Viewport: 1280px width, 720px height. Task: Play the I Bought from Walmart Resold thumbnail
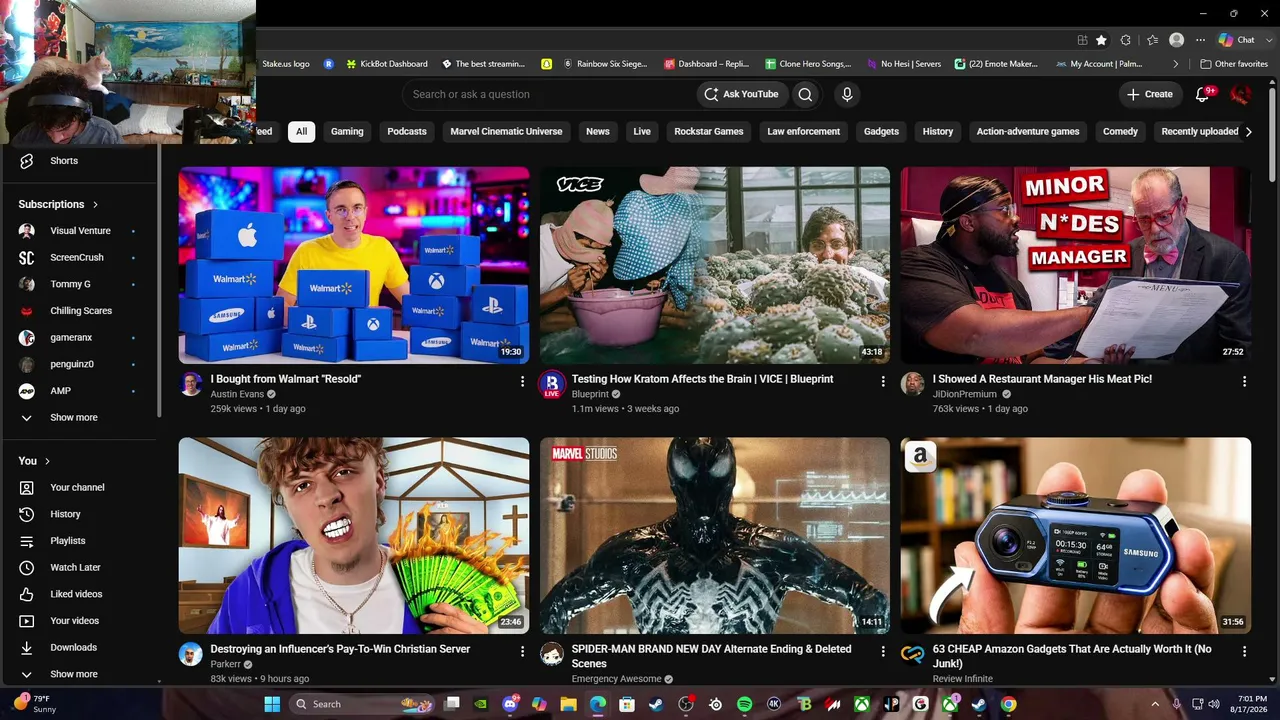354,265
